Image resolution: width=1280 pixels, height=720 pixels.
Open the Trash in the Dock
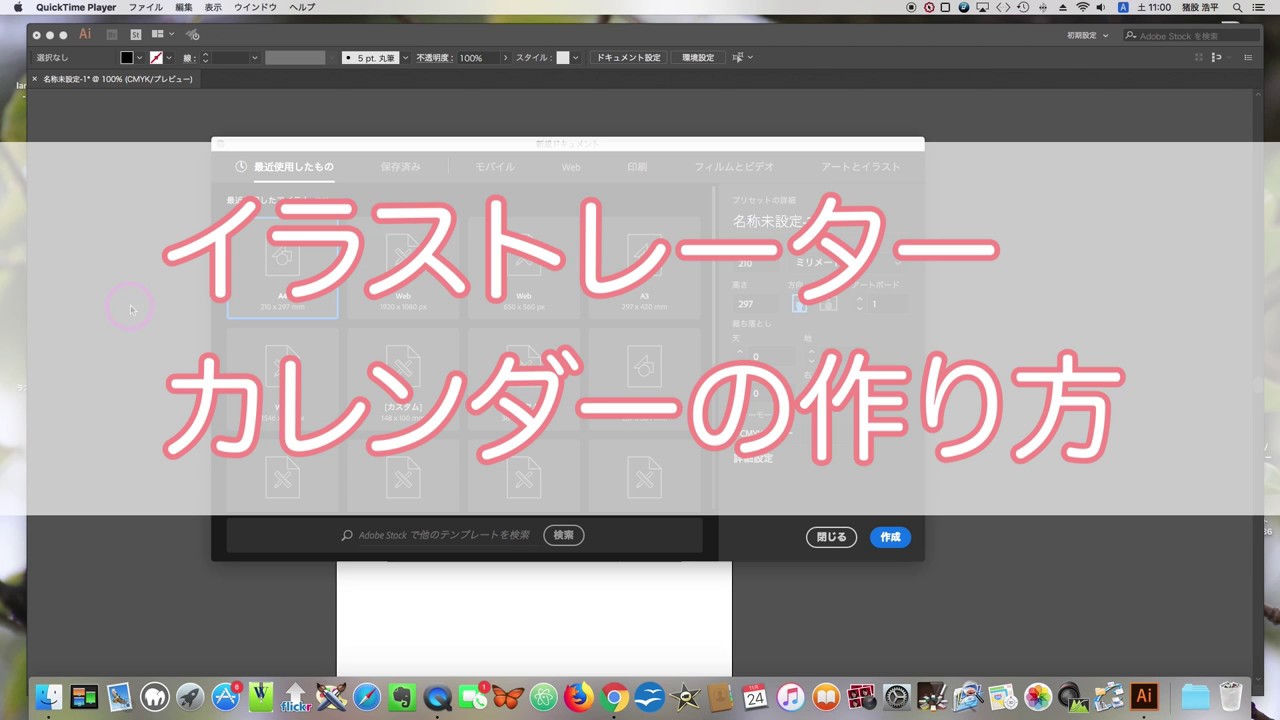point(1231,696)
